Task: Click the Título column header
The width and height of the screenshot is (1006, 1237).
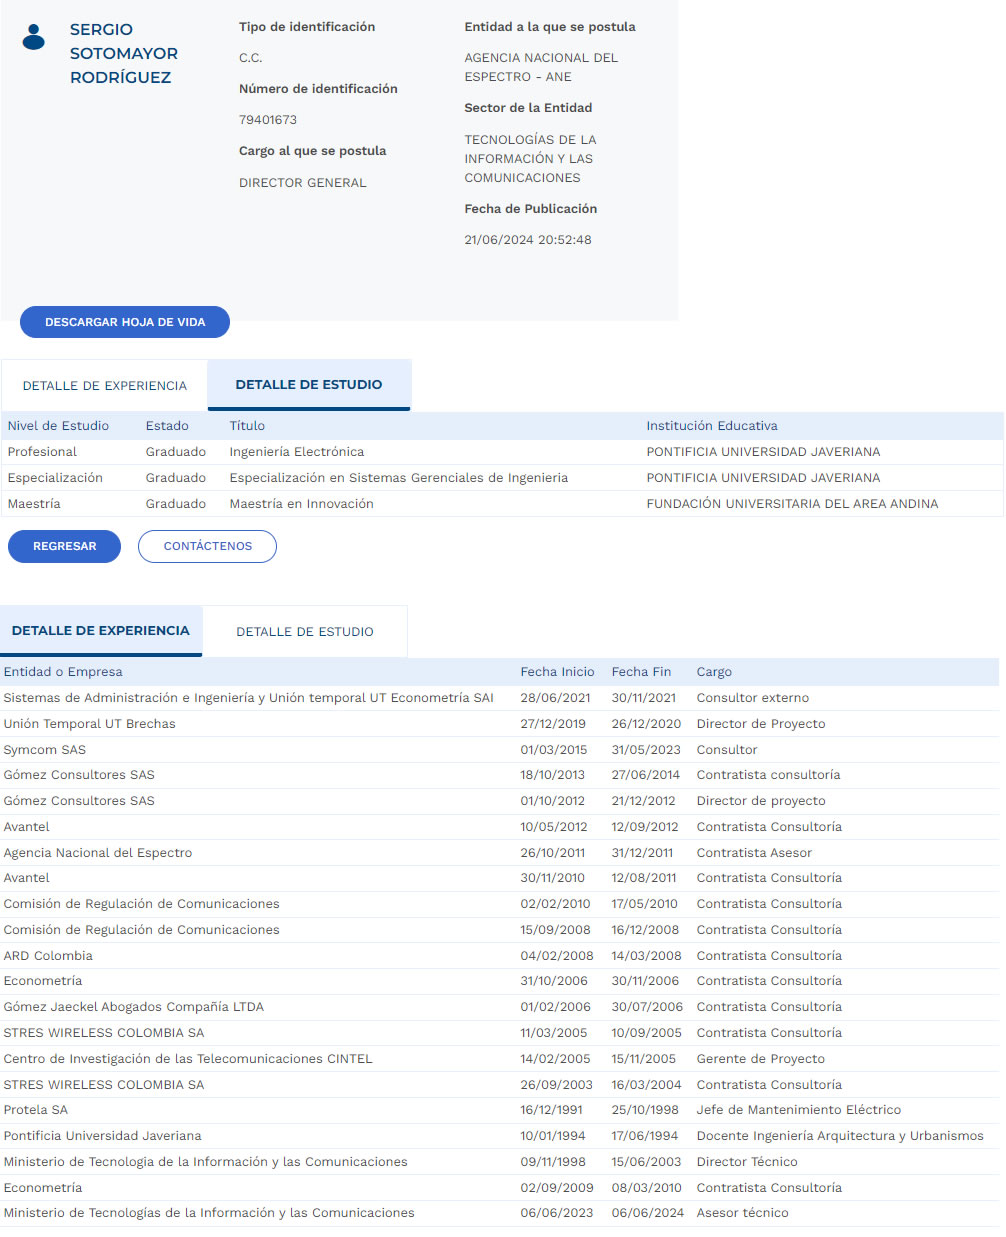Action: click(247, 426)
